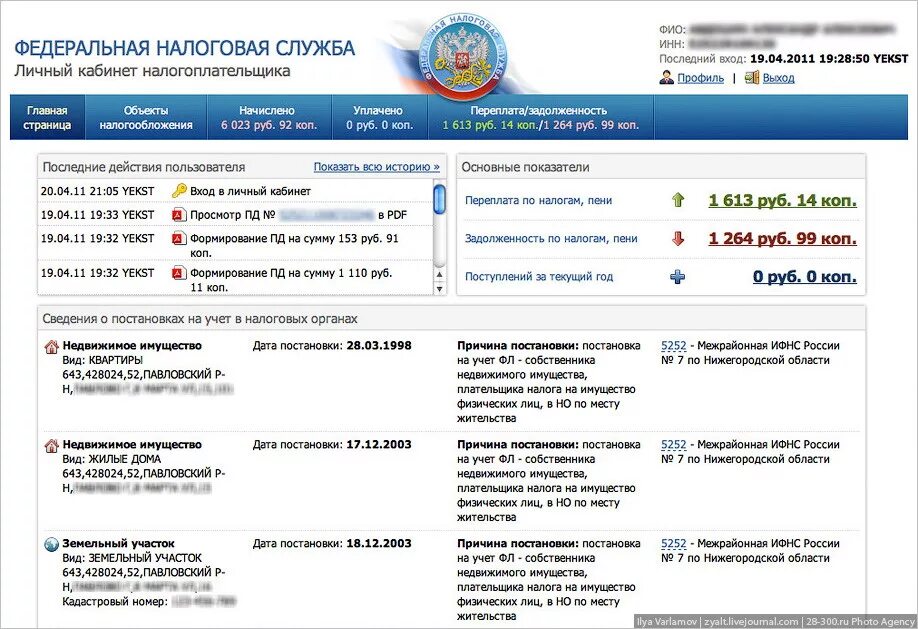The image size is (918, 629).
Task: Click Вход в личный кабинет entry text
Action: point(251,191)
